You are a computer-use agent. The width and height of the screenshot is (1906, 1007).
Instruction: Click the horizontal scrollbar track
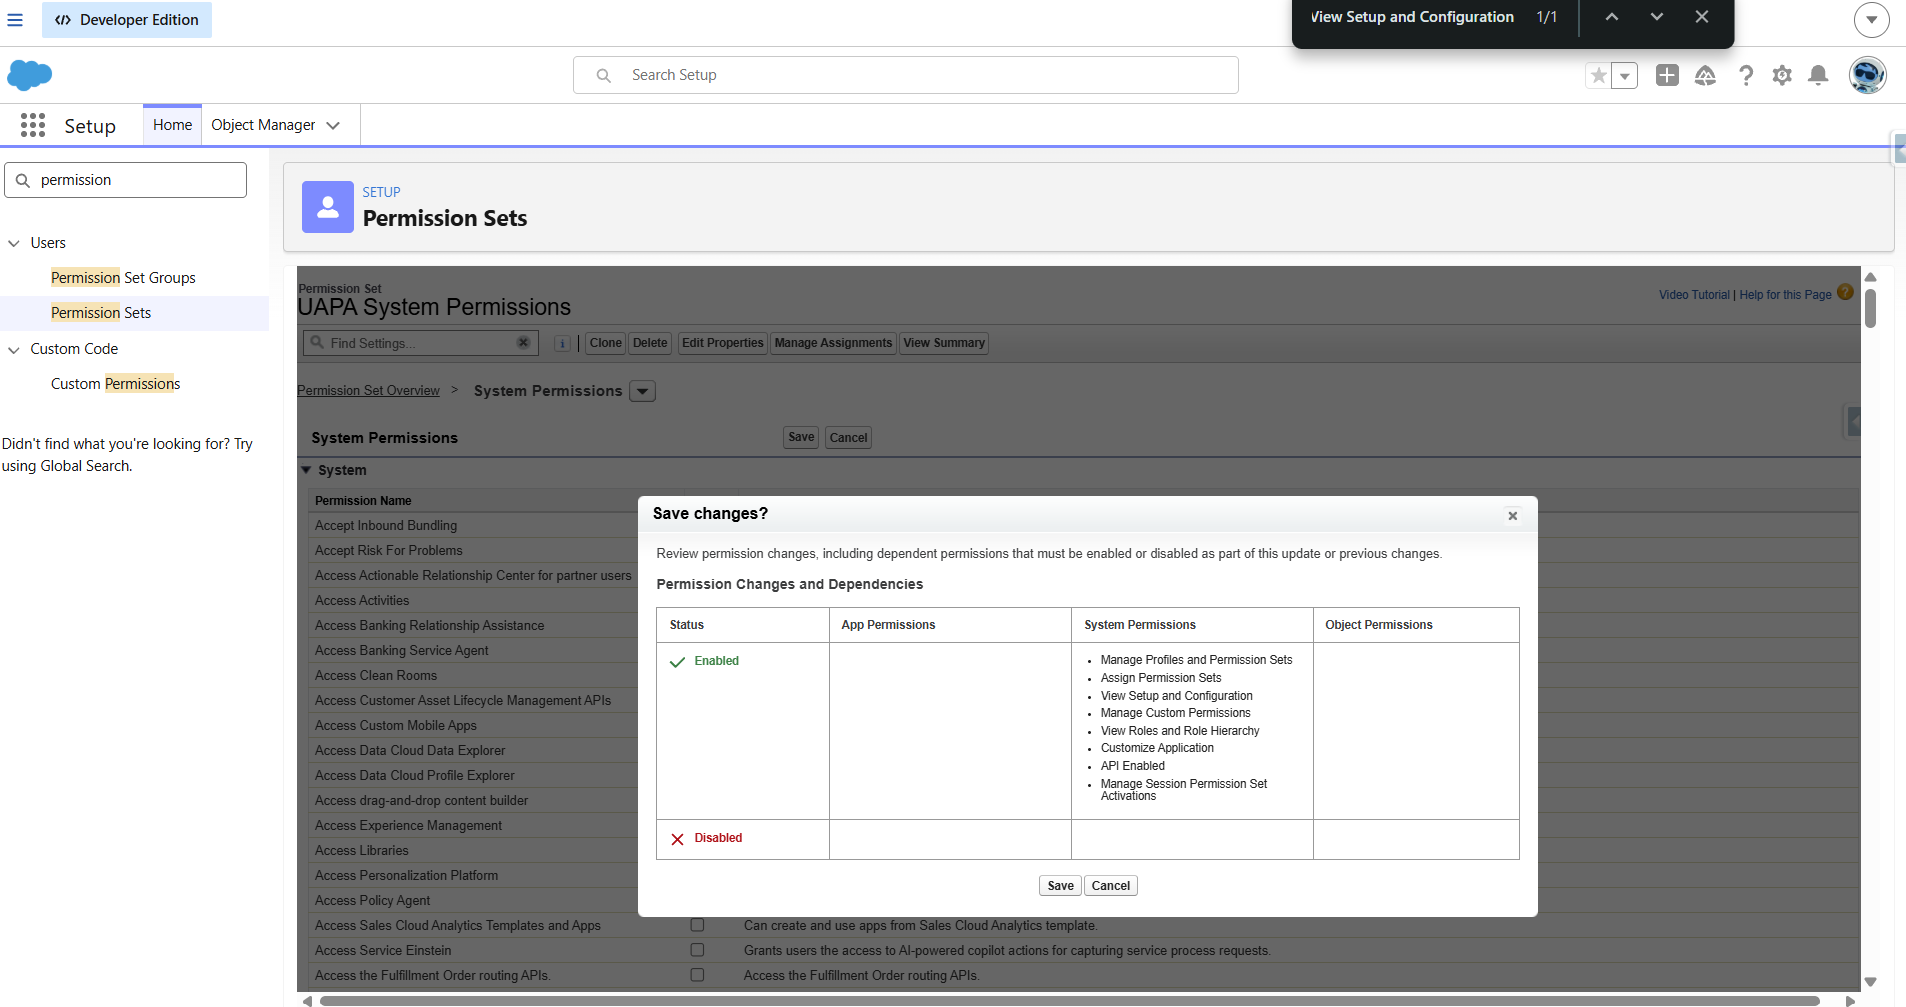pyautogui.click(x=1069, y=1000)
